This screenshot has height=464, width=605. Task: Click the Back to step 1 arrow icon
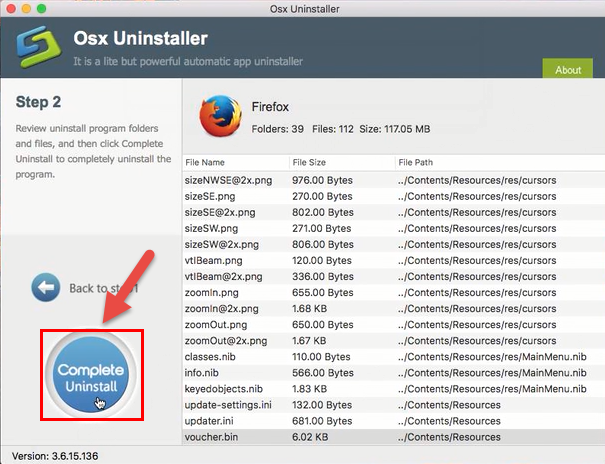point(45,288)
